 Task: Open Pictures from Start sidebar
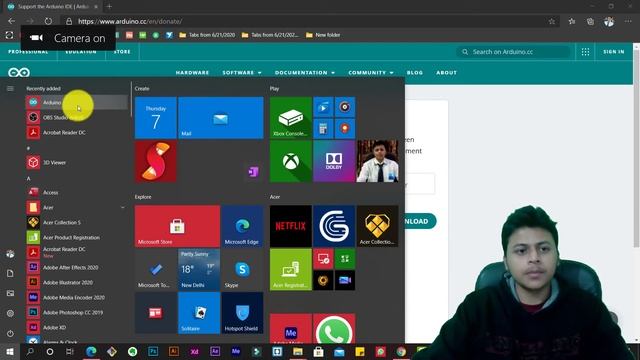pyautogui.click(x=10, y=293)
